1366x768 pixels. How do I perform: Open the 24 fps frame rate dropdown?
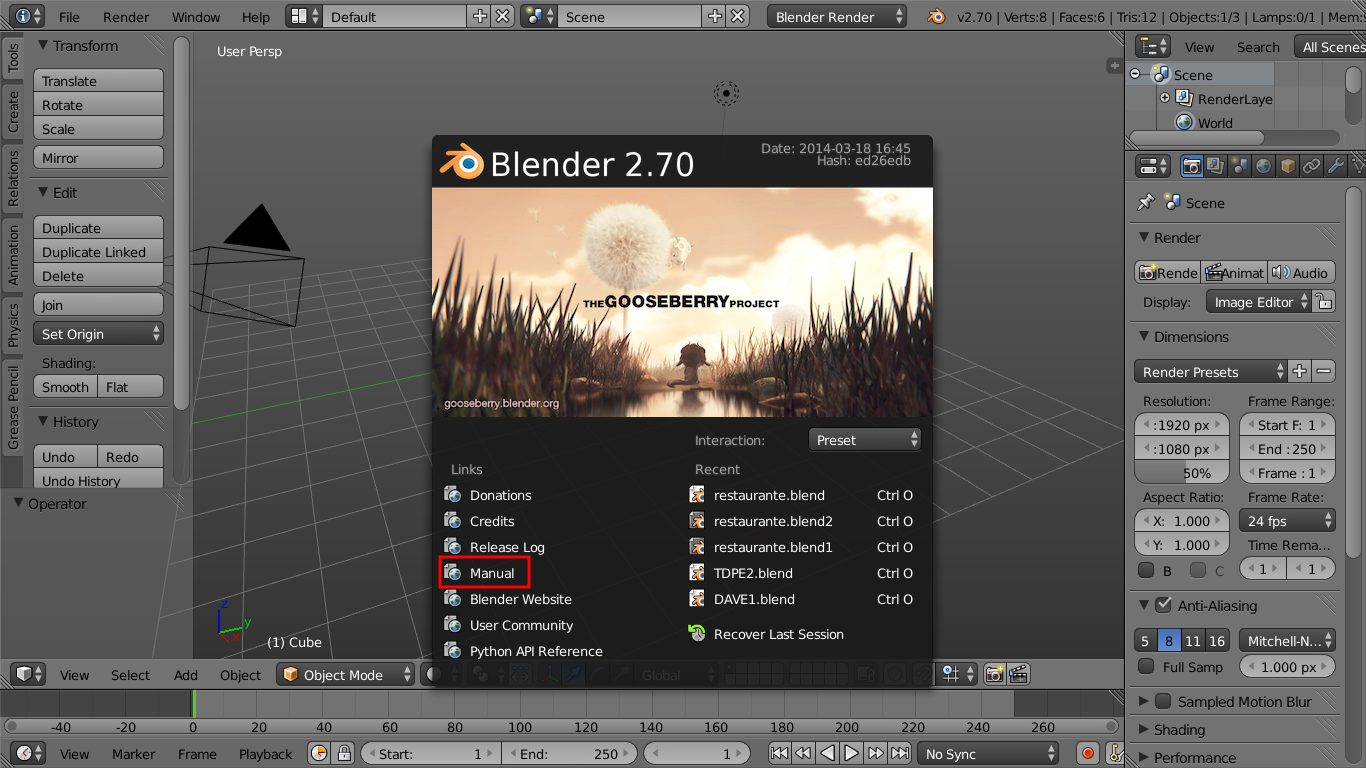click(1287, 521)
